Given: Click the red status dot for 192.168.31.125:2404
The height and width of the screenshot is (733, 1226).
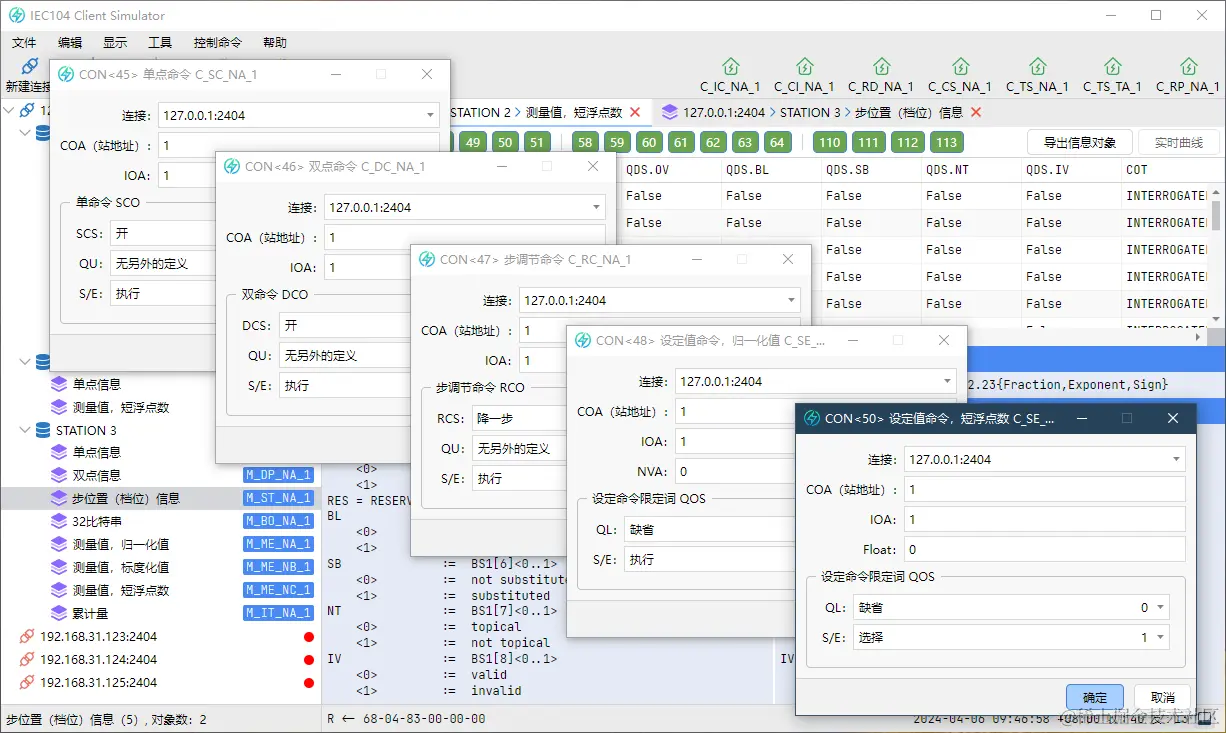Looking at the screenshot, I should click(x=309, y=683).
